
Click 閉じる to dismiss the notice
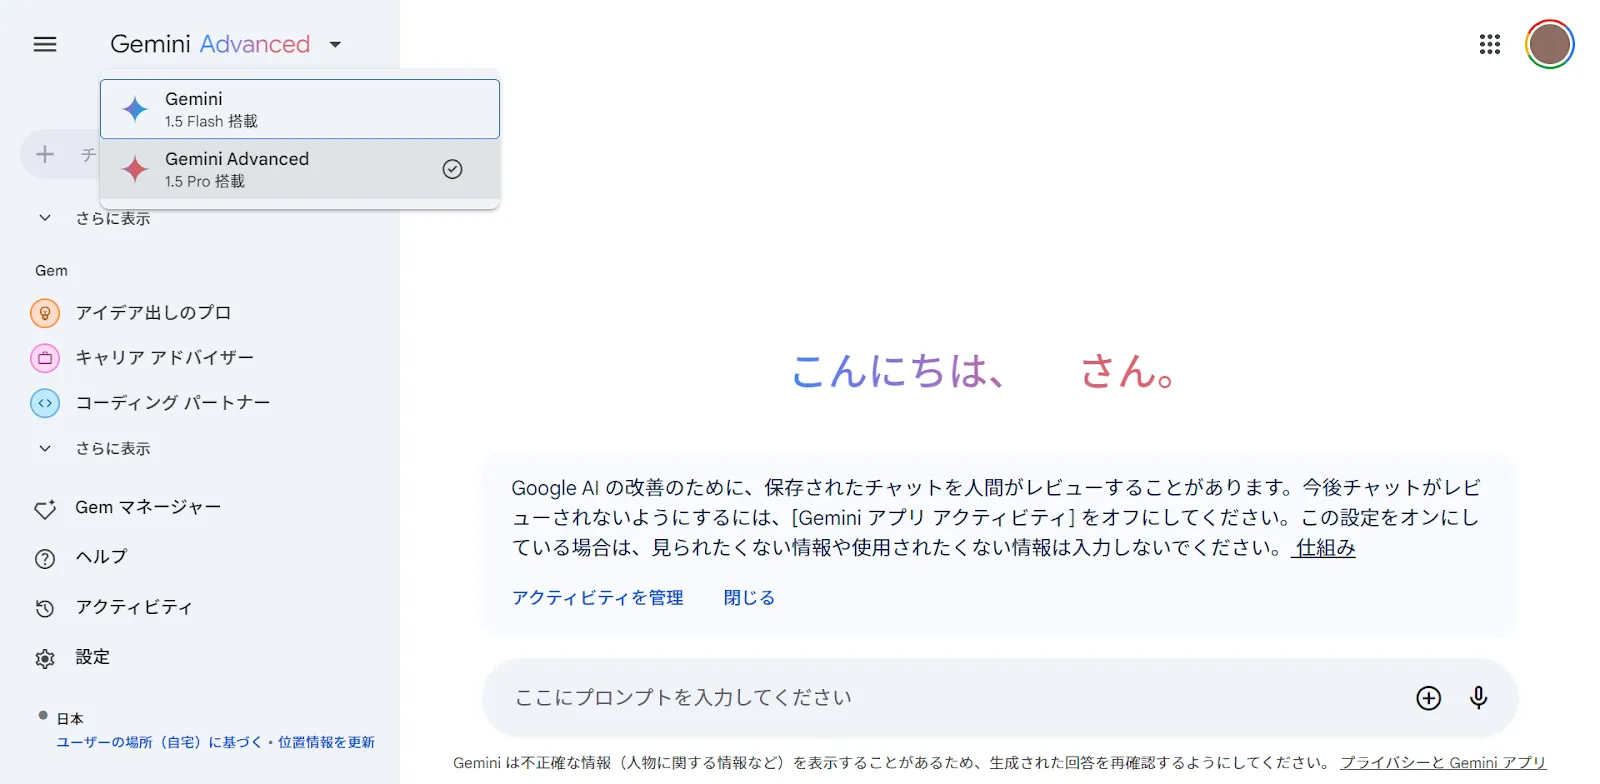tap(749, 598)
